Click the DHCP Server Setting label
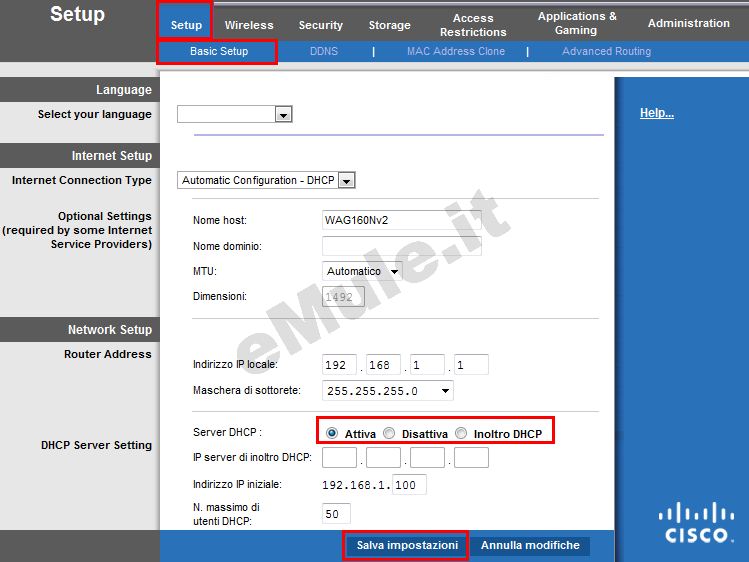Image resolution: width=749 pixels, height=562 pixels. tap(96, 445)
